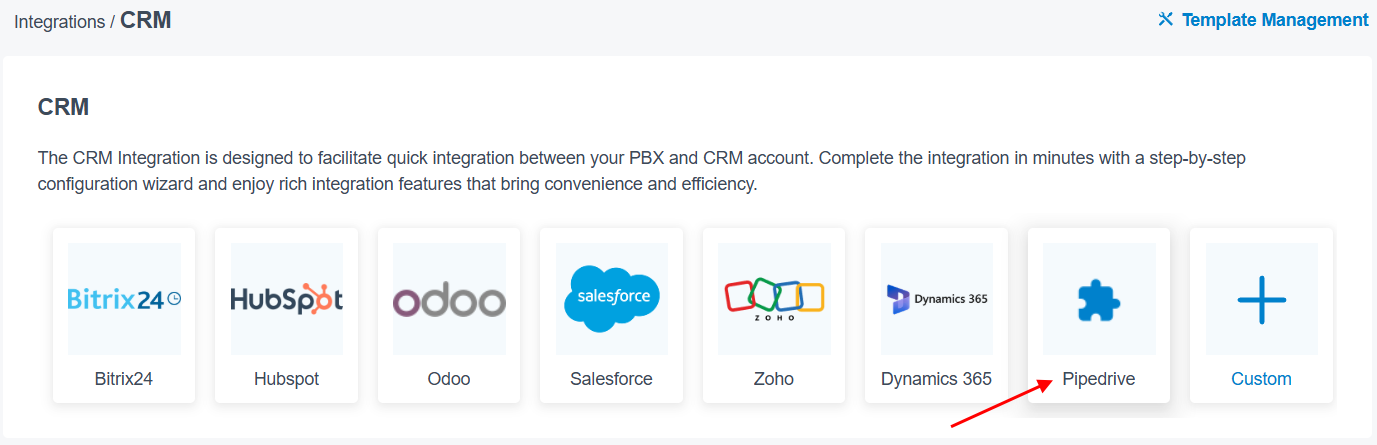Click the Pipedrive puzzle piece icon
The image size is (1377, 445).
tap(1099, 299)
